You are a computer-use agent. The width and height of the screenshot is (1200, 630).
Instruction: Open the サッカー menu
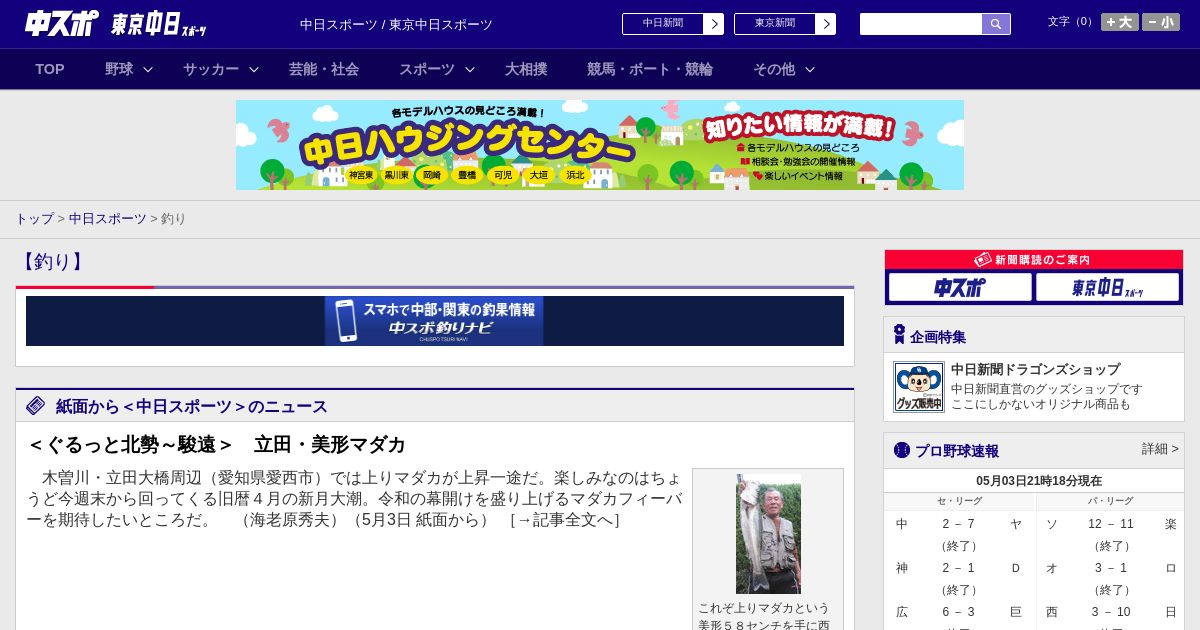click(211, 69)
